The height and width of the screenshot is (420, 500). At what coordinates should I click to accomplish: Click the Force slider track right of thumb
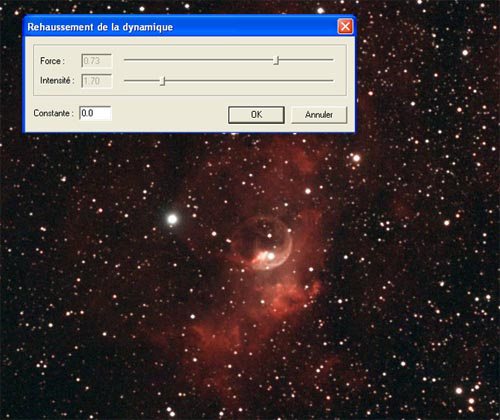coord(306,60)
